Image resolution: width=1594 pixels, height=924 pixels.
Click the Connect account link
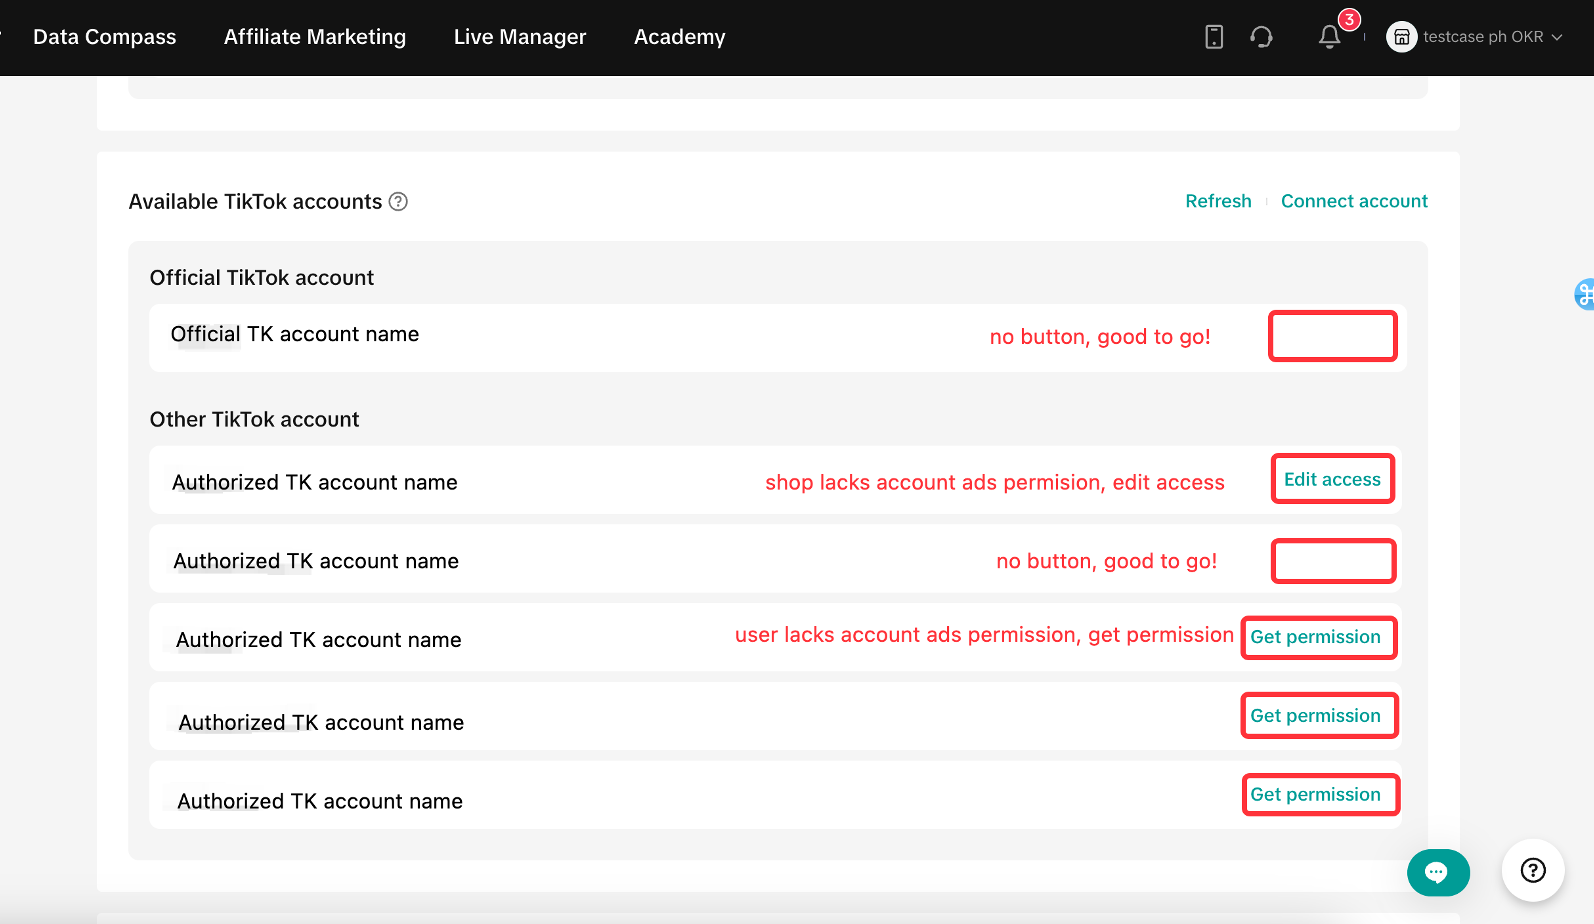pos(1354,201)
